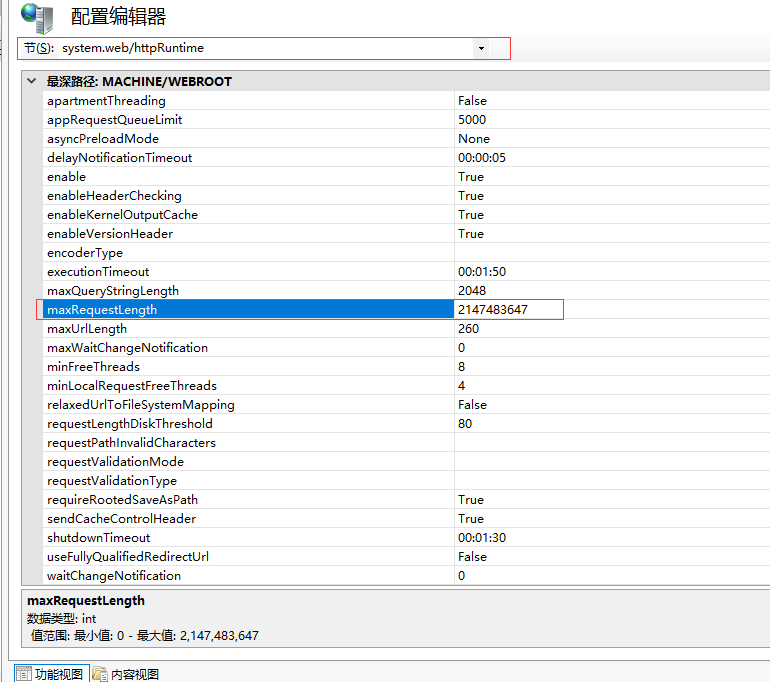This screenshot has height=682, width=770.
Task: Collapse the MACHINE/WEBROOT deepest path group
Action: (x=32, y=81)
